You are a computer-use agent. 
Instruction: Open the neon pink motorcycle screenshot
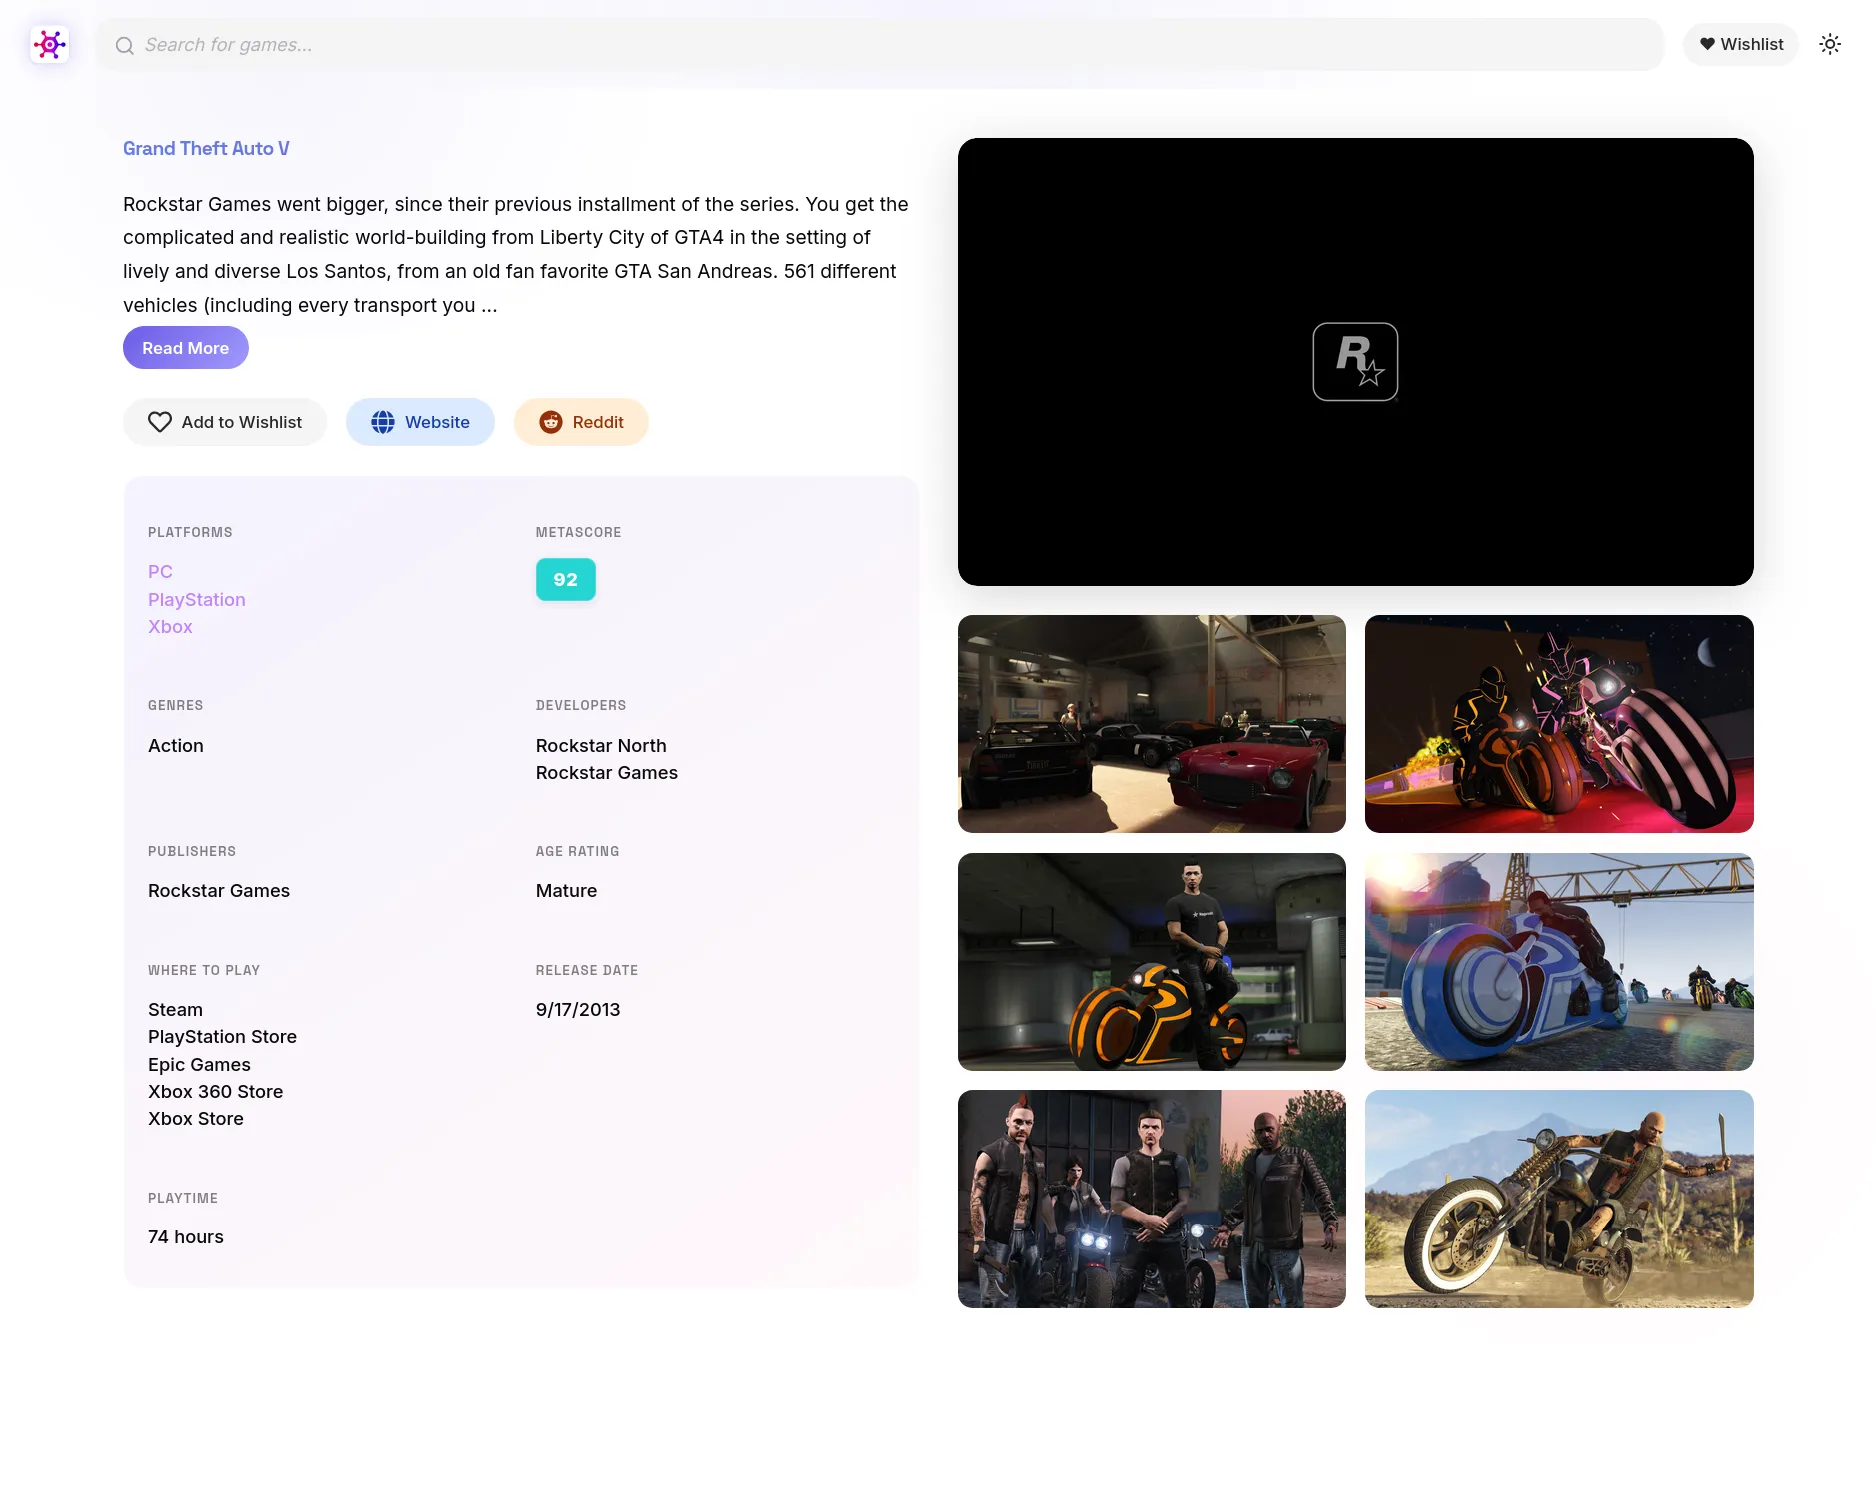1559,724
